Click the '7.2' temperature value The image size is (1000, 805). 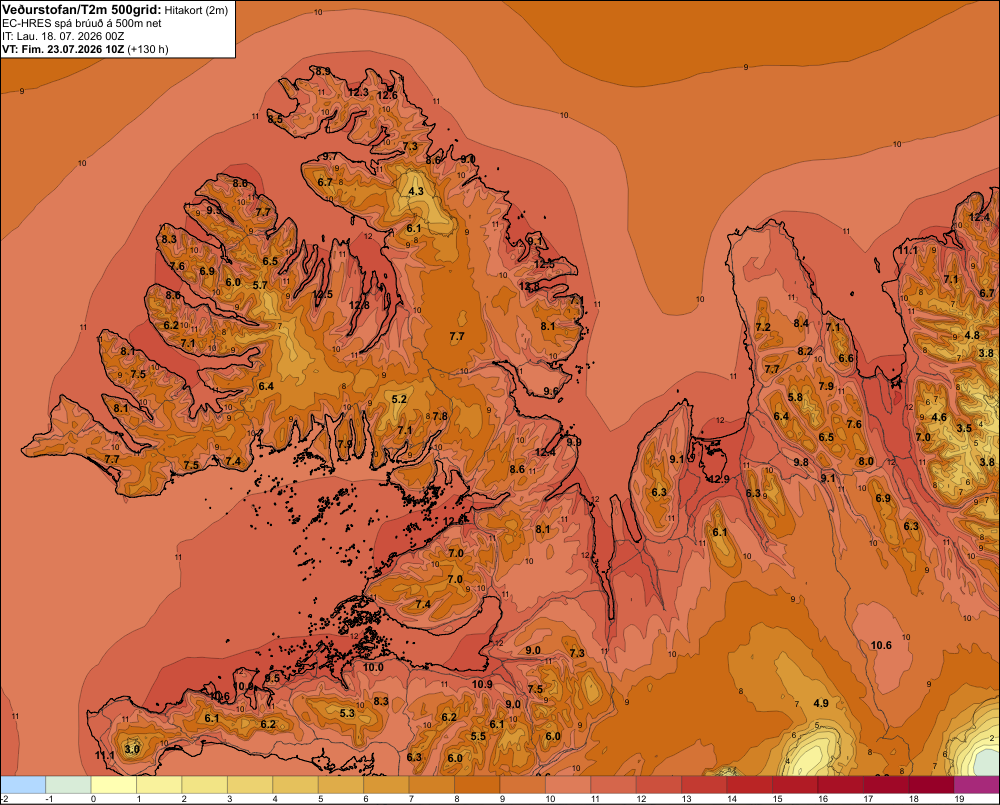(x=763, y=327)
